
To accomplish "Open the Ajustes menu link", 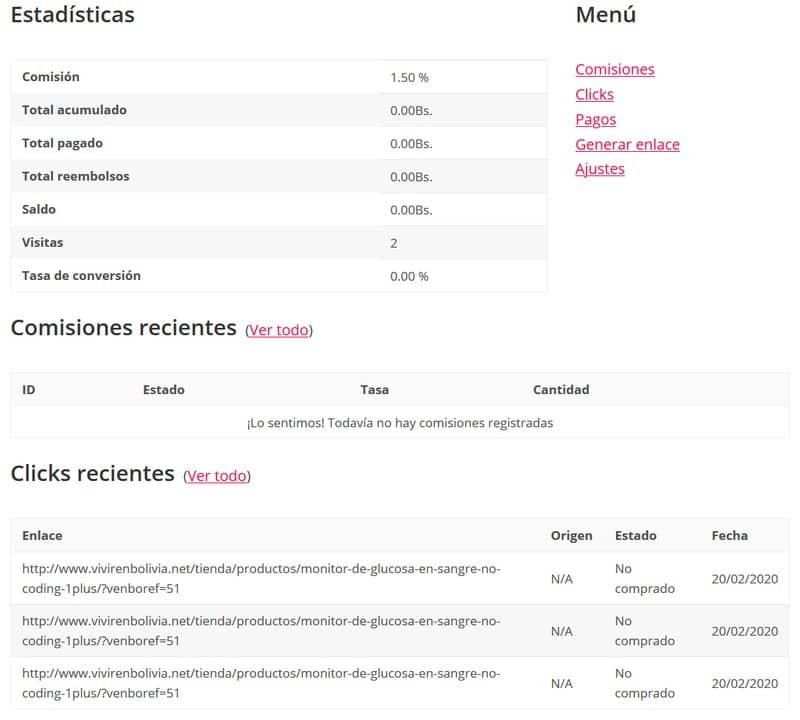I will pyautogui.click(x=599, y=169).
